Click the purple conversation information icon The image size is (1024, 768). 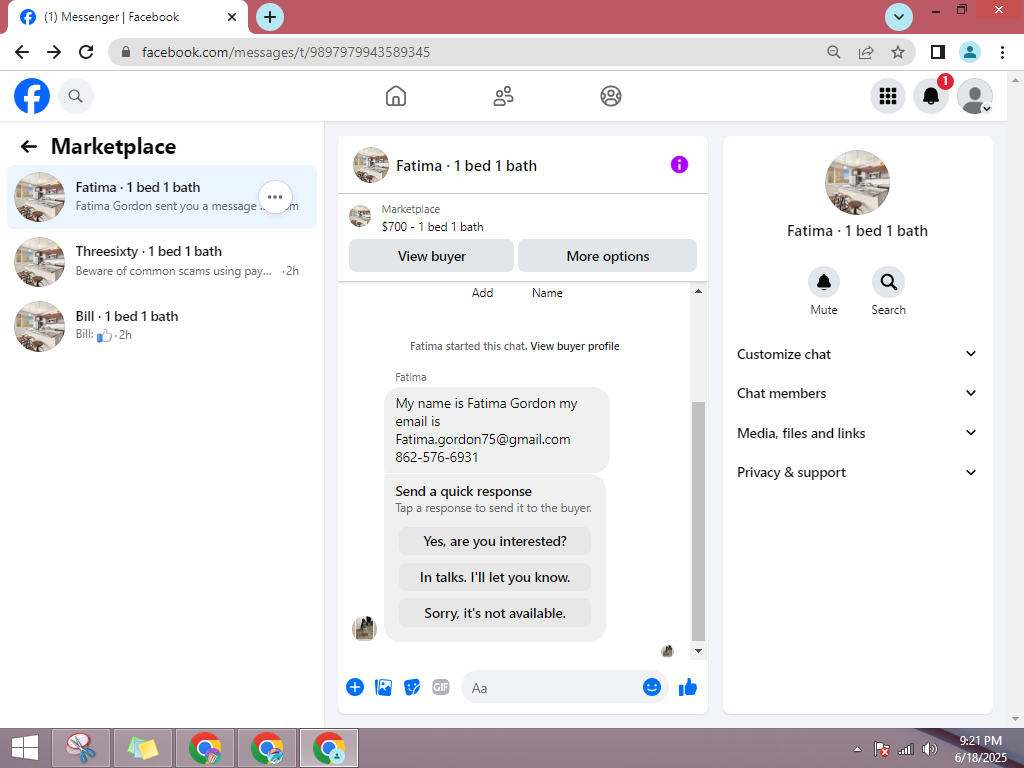tap(679, 165)
